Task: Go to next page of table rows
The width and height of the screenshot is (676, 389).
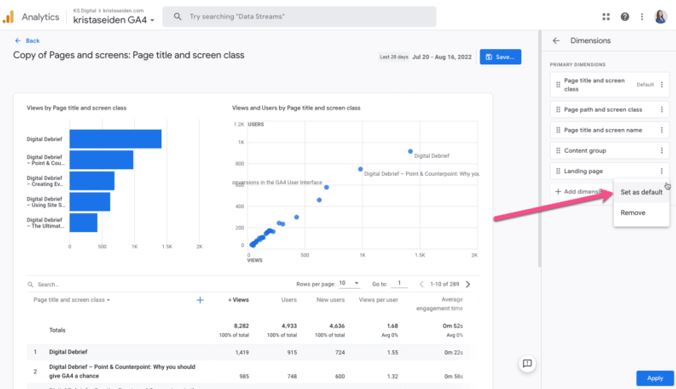Action: 468,284
